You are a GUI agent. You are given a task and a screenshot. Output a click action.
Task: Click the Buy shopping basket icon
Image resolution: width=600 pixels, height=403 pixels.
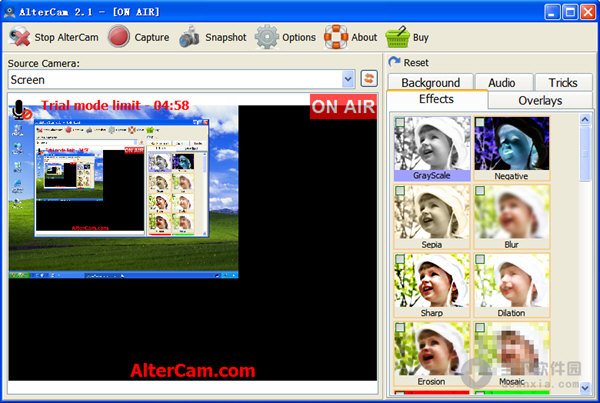pyautogui.click(x=397, y=37)
